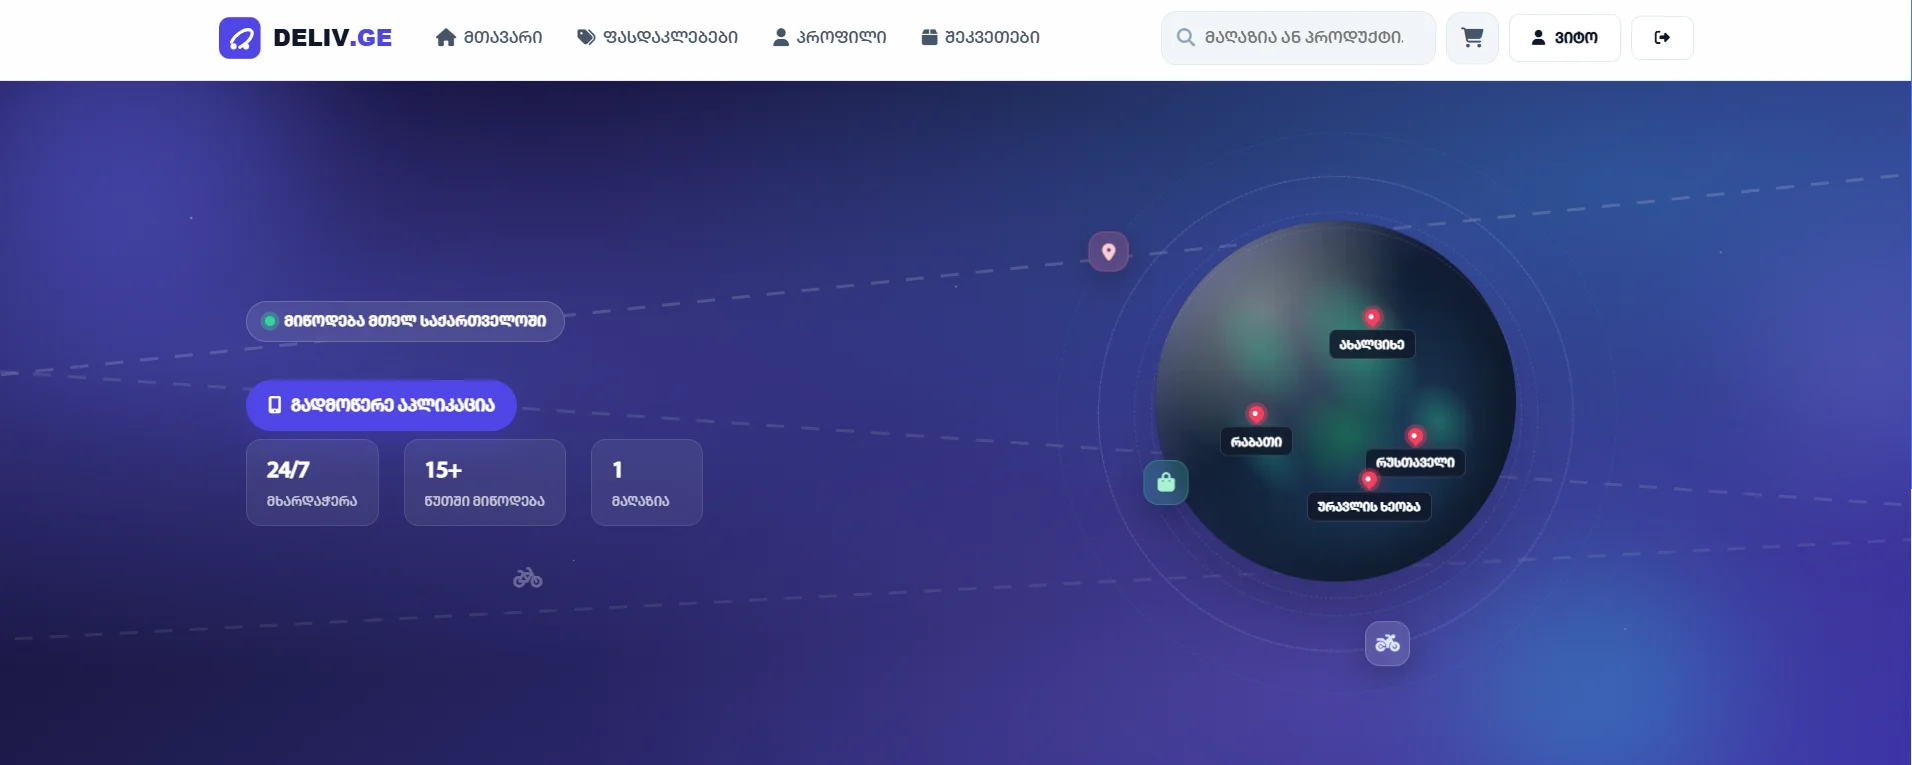The height and width of the screenshot is (765, 1912).
Task: Click the green shopping bag badge
Action: pyautogui.click(x=1166, y=483)
